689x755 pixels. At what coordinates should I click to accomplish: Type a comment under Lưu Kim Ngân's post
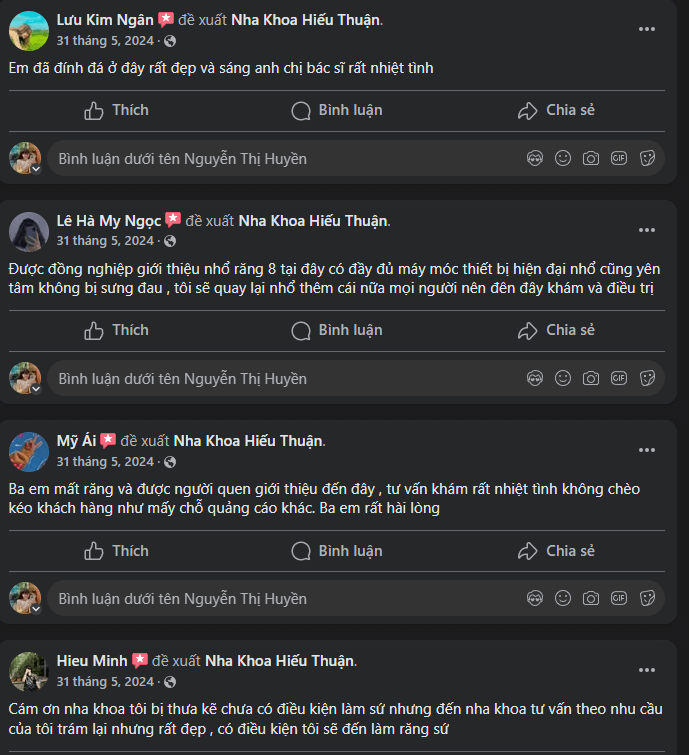[x=280, y=158]
